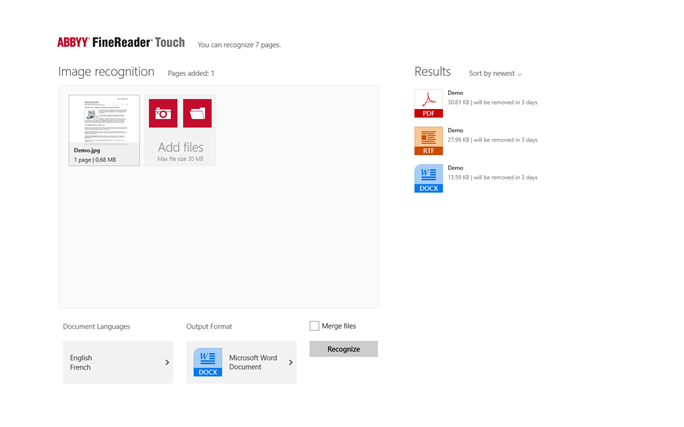
Task: Click the camera capture icon
Action: (163, 113)
